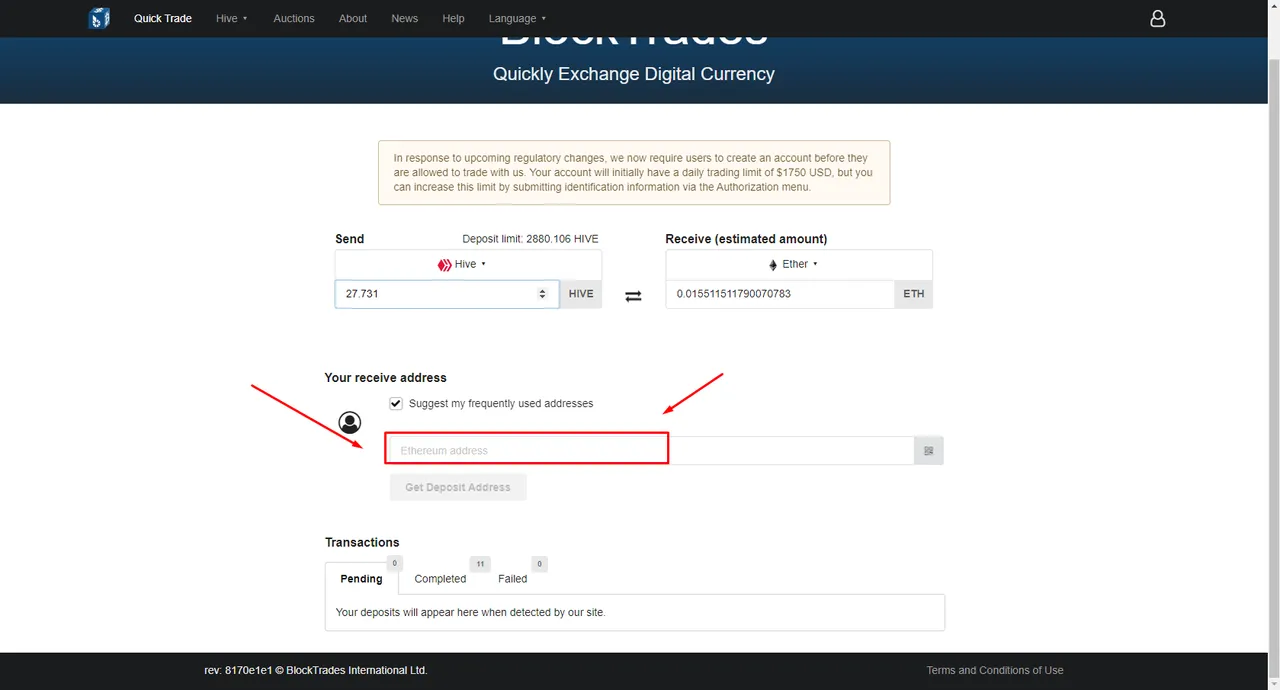1280x690 pixels.
Task: Click the Deposit limit: 2880.106 HIVE text
Action: click(x=530, y=239)
